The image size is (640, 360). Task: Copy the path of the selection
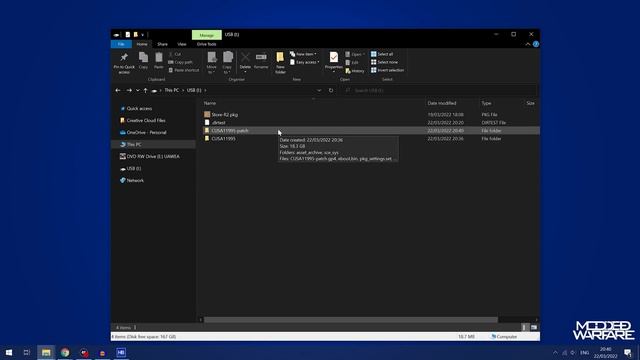point(180,62)
